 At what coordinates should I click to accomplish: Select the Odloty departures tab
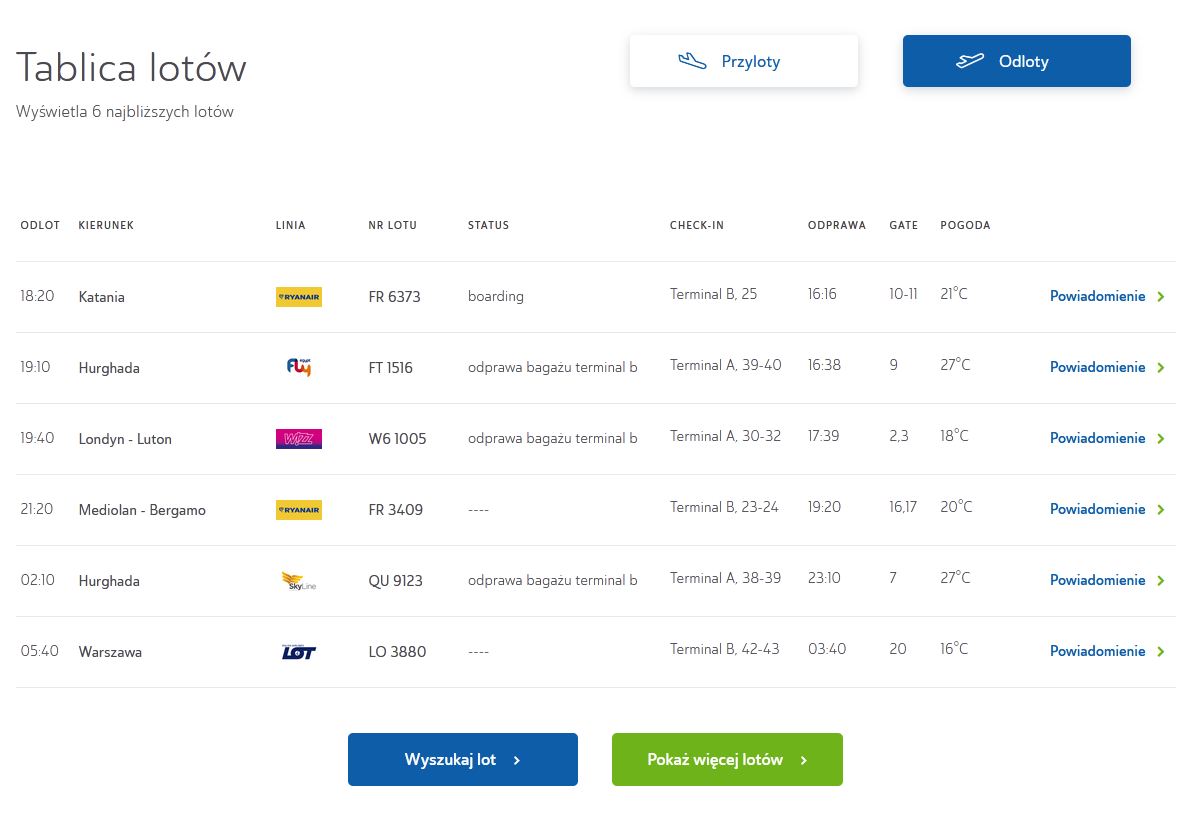(x=1016, y=61)
